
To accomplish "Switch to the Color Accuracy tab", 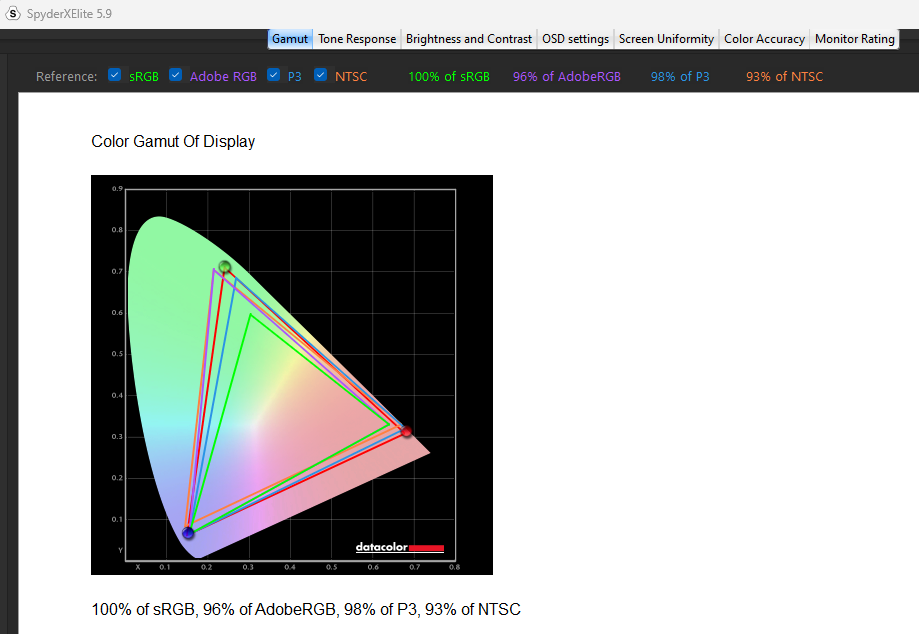I will (764, 39).
